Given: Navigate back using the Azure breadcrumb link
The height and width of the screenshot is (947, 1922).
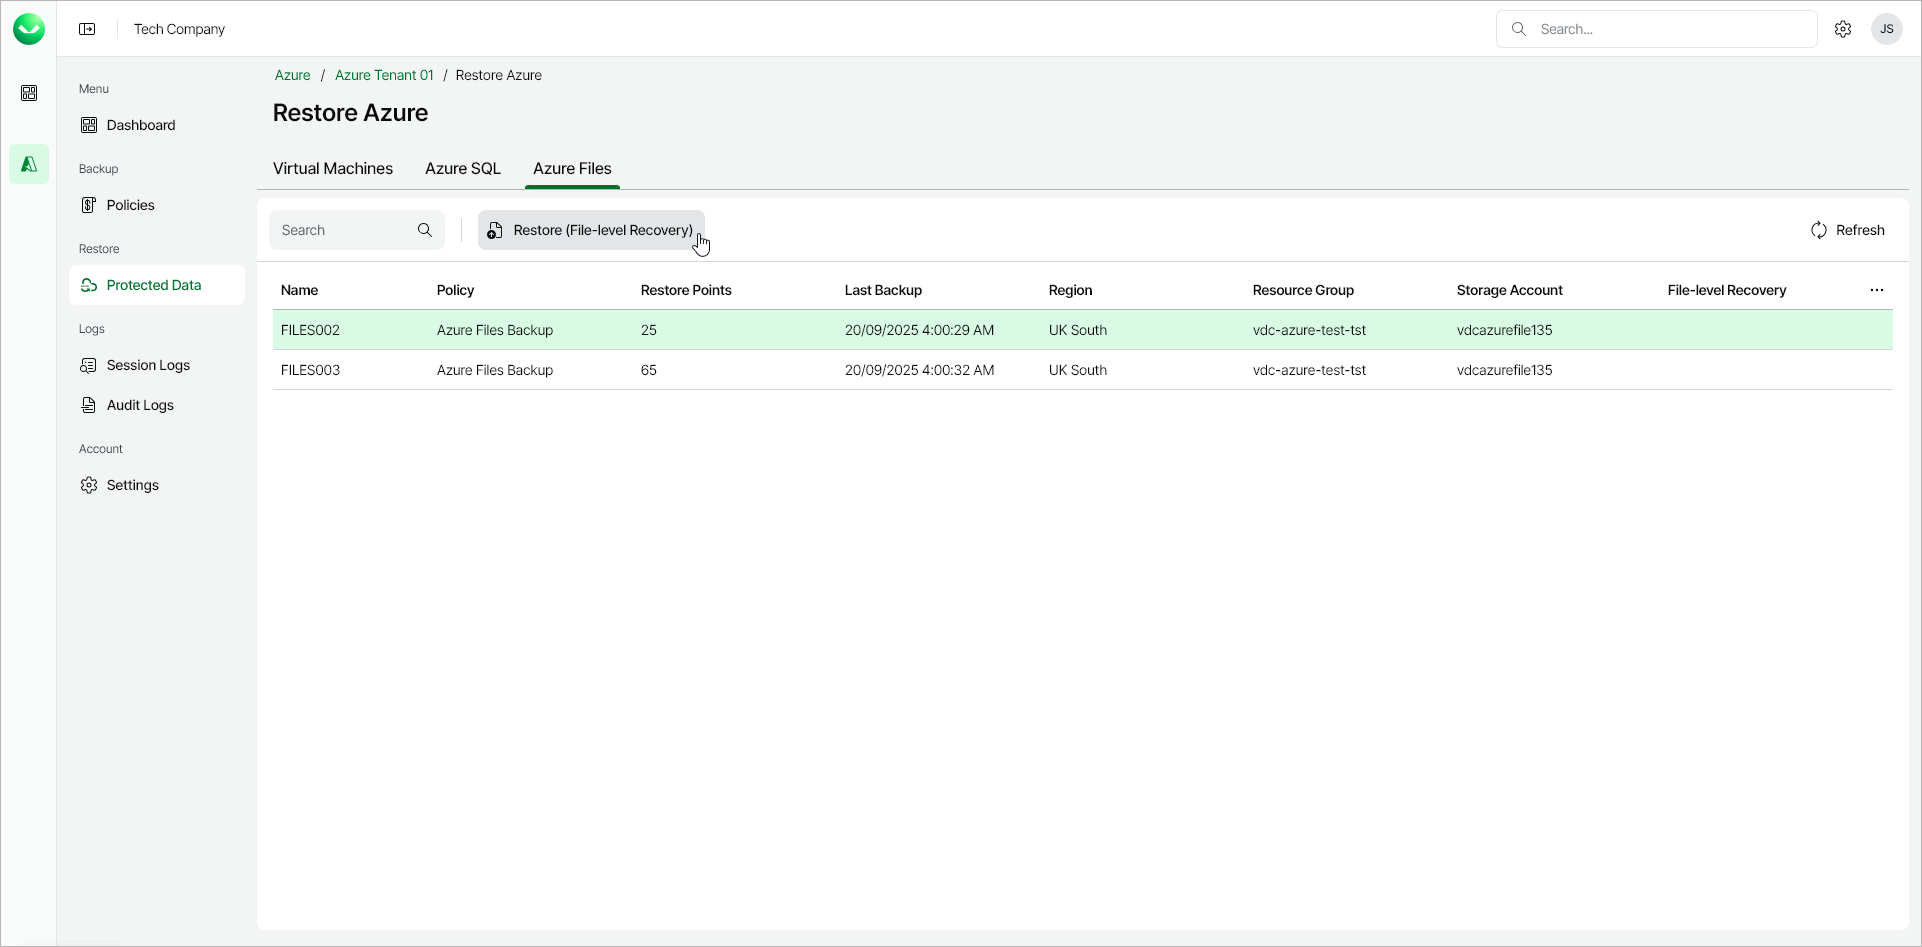Looking at the screenshot, I should click(292, 75).
